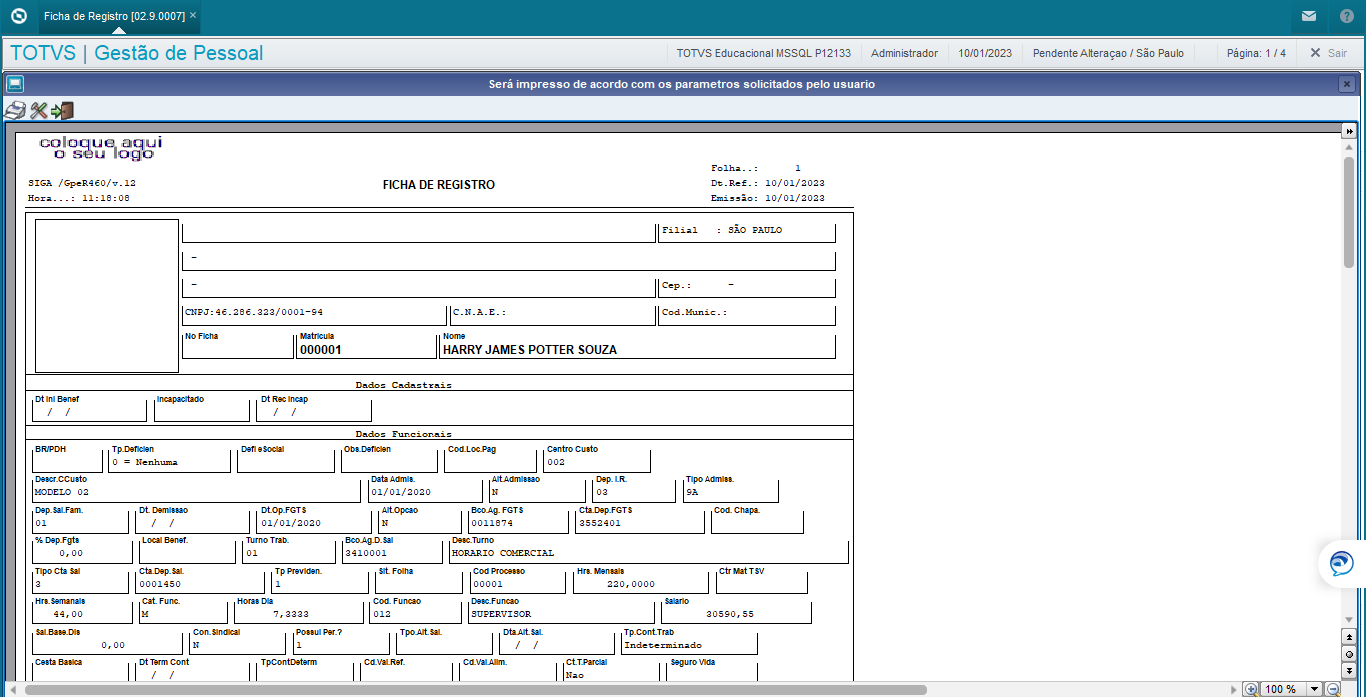
Task: Click the empty employee photo box
Action: coord(107,296)
